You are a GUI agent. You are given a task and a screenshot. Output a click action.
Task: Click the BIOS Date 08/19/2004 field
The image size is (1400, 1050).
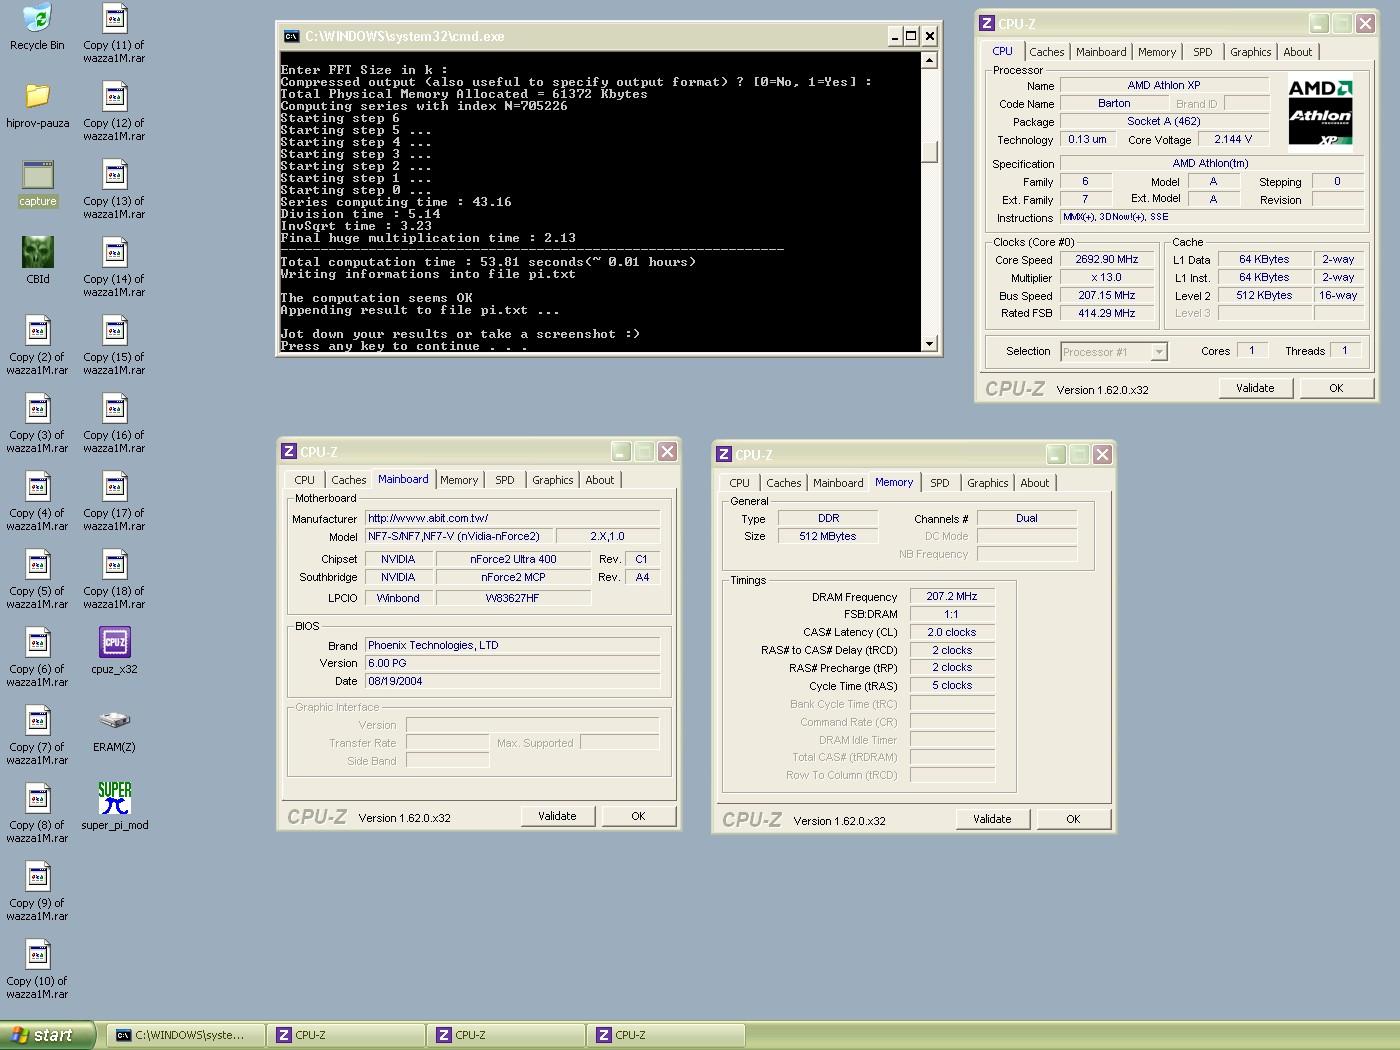[512, 681]
